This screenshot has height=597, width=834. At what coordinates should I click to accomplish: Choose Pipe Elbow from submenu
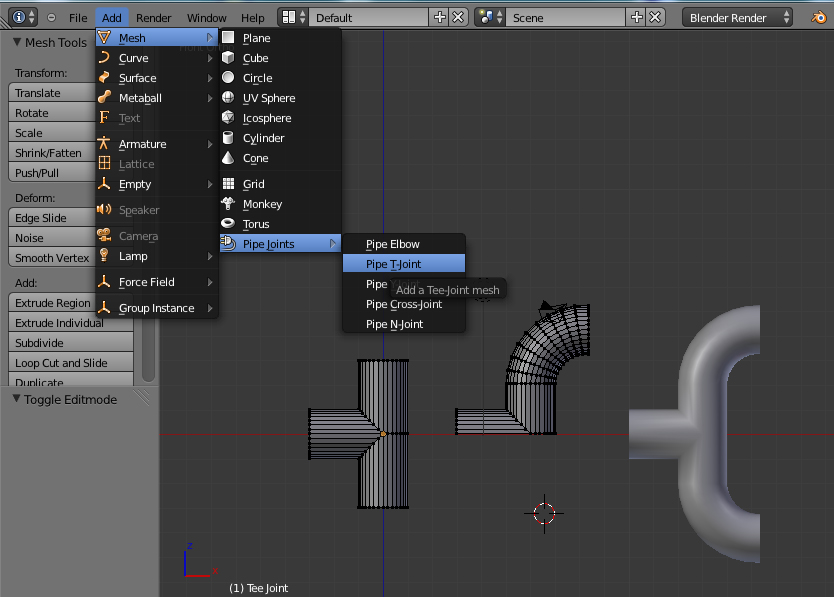click(404, 244)
